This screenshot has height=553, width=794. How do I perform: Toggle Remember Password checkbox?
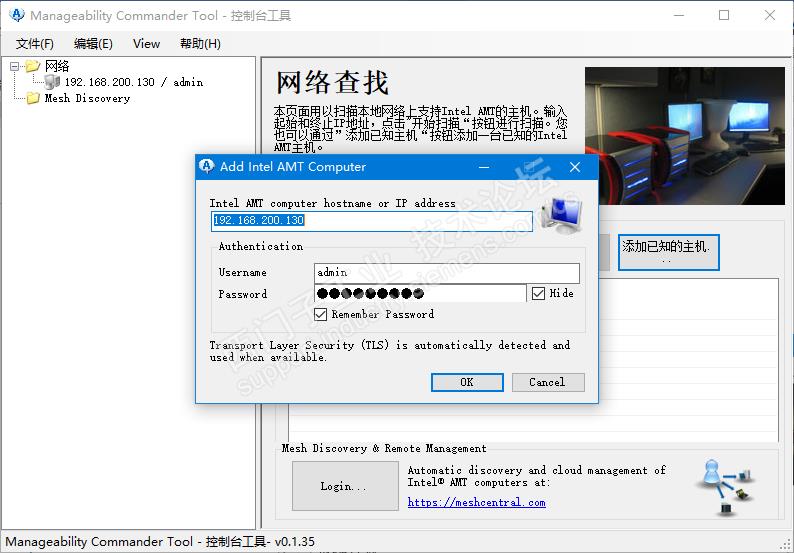point(320,314)
